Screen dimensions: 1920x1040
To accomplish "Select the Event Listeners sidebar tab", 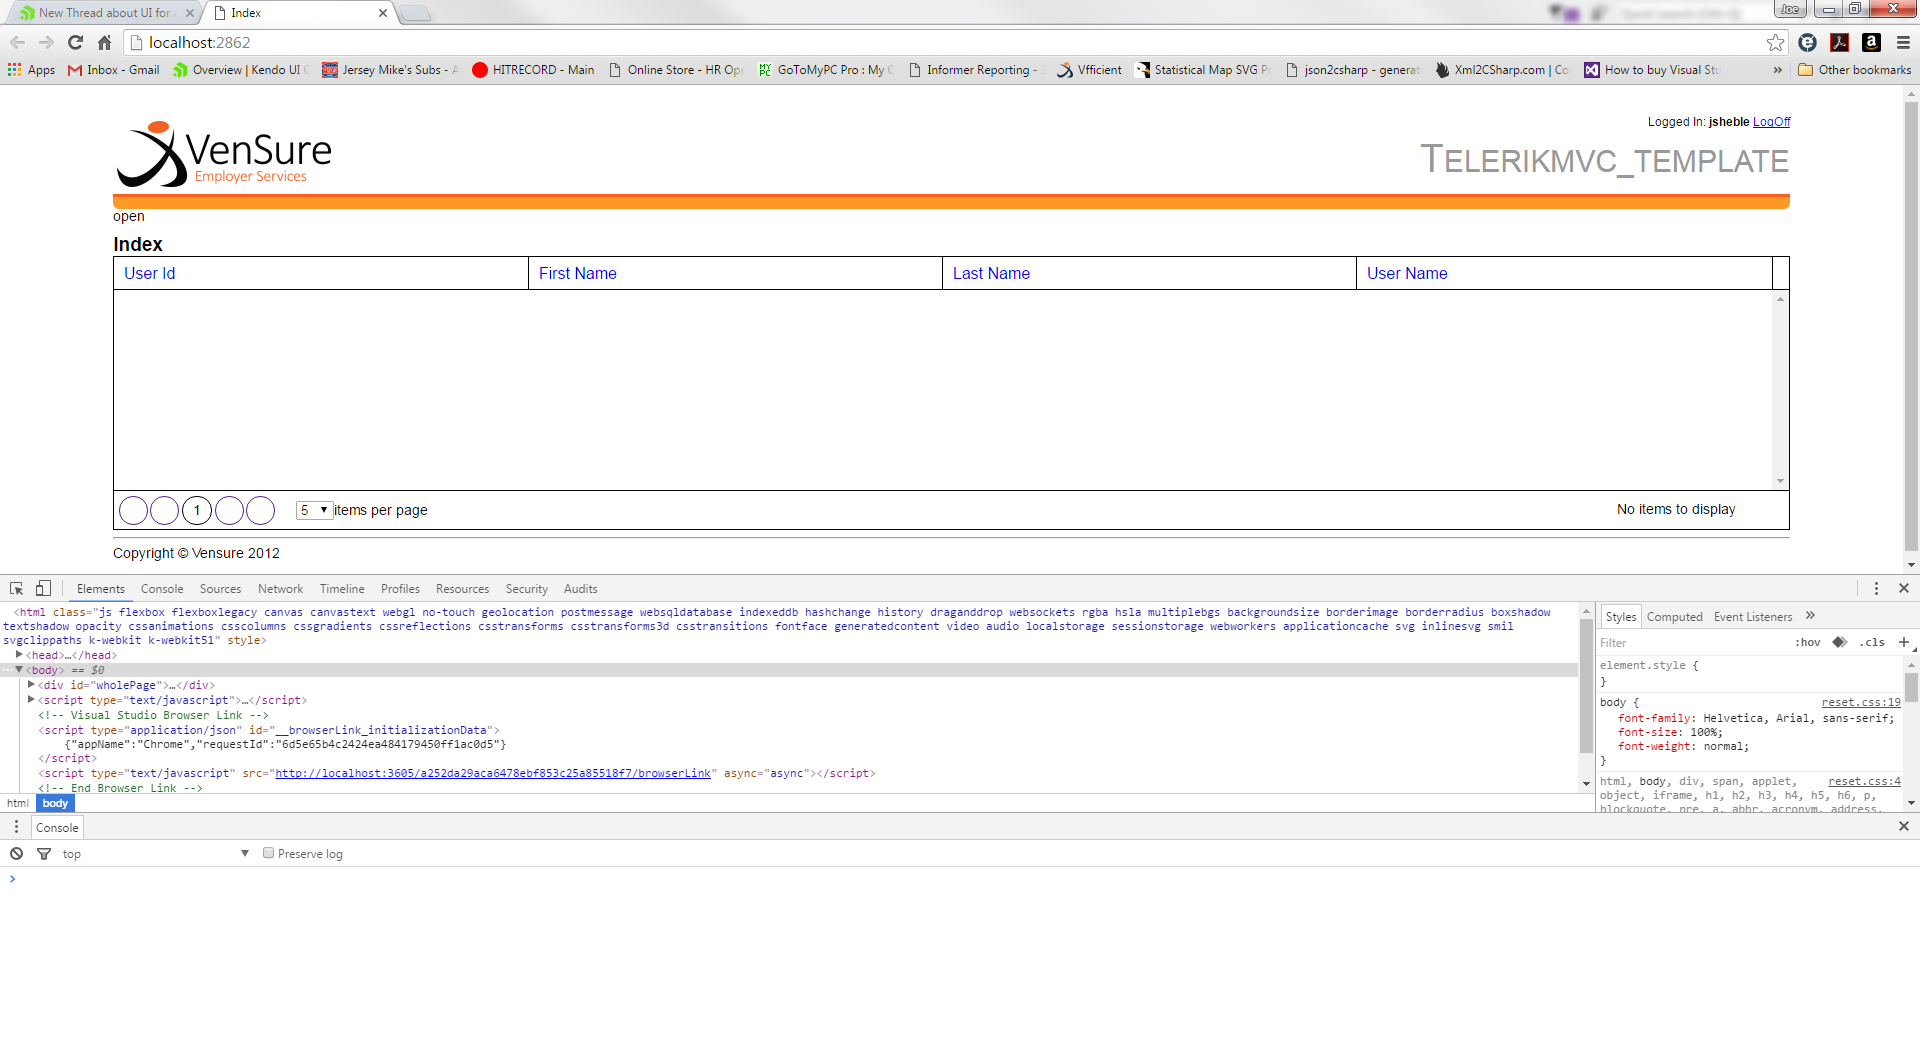I will click(x=1753, y=617).
